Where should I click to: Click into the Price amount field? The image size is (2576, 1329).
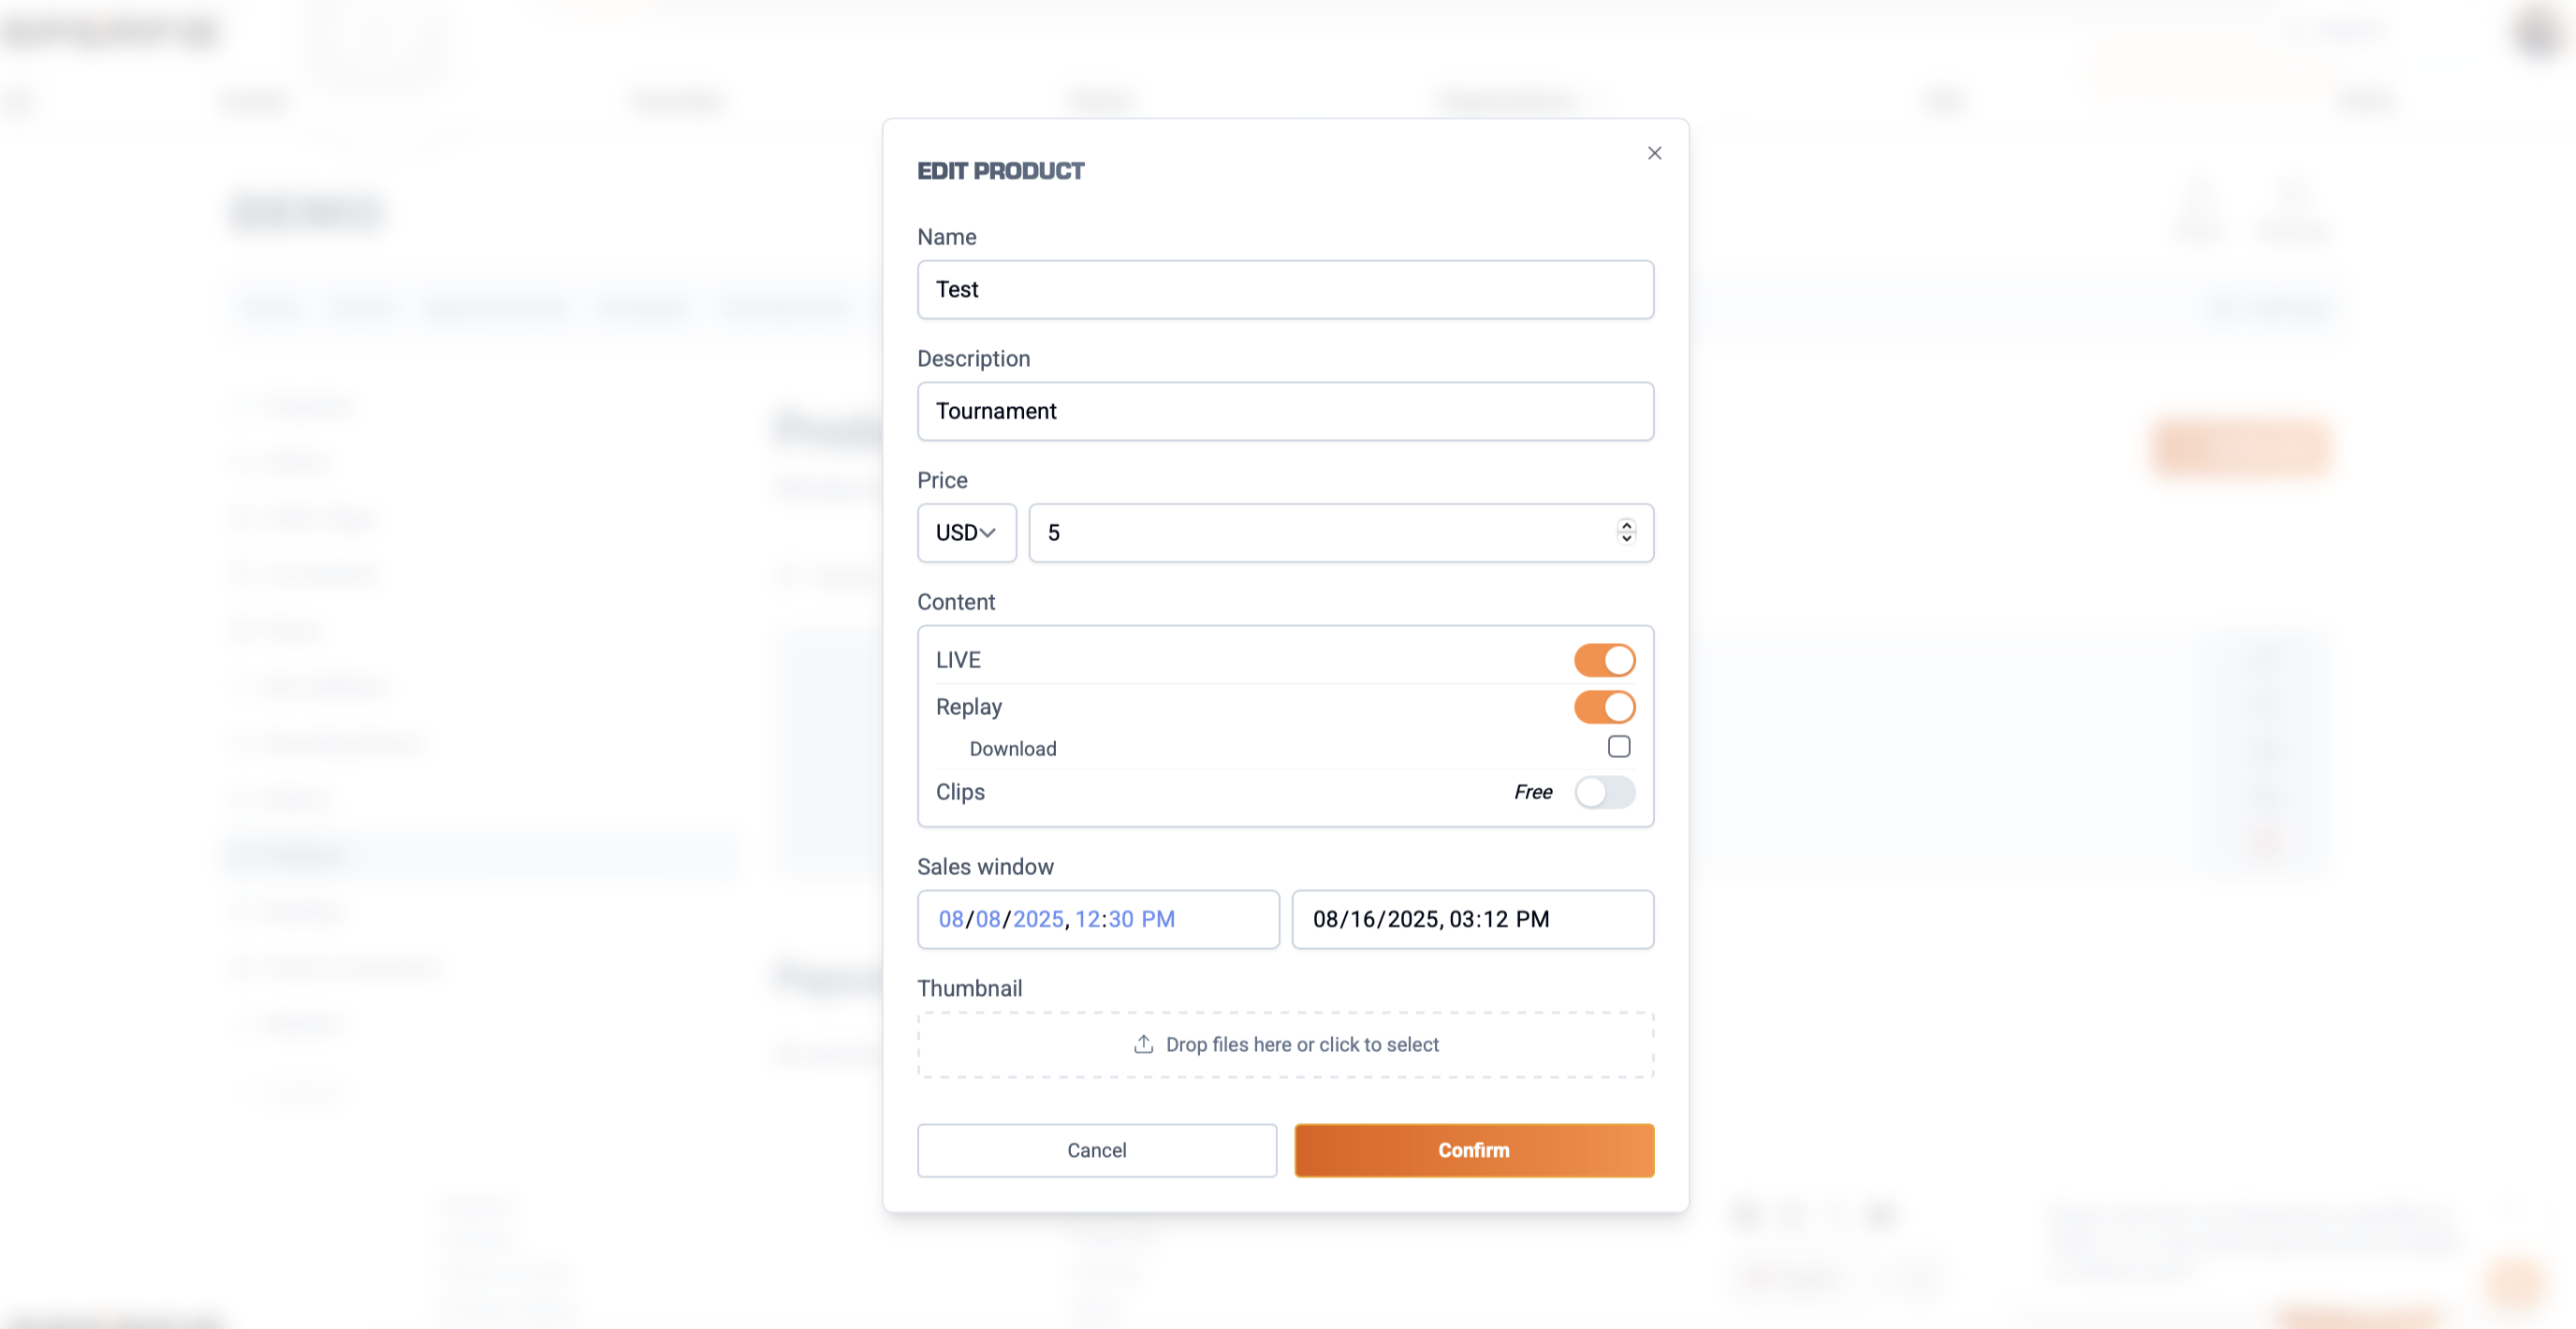tap(1320, 533)
